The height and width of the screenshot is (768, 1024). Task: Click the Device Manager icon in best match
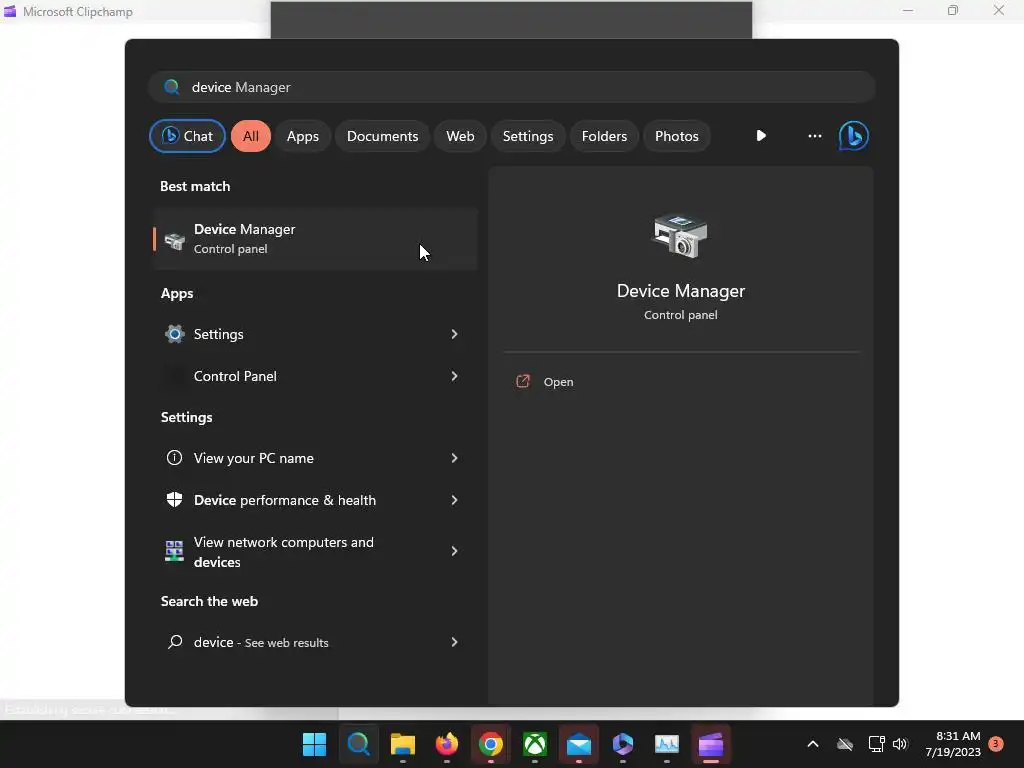(174, 240)
